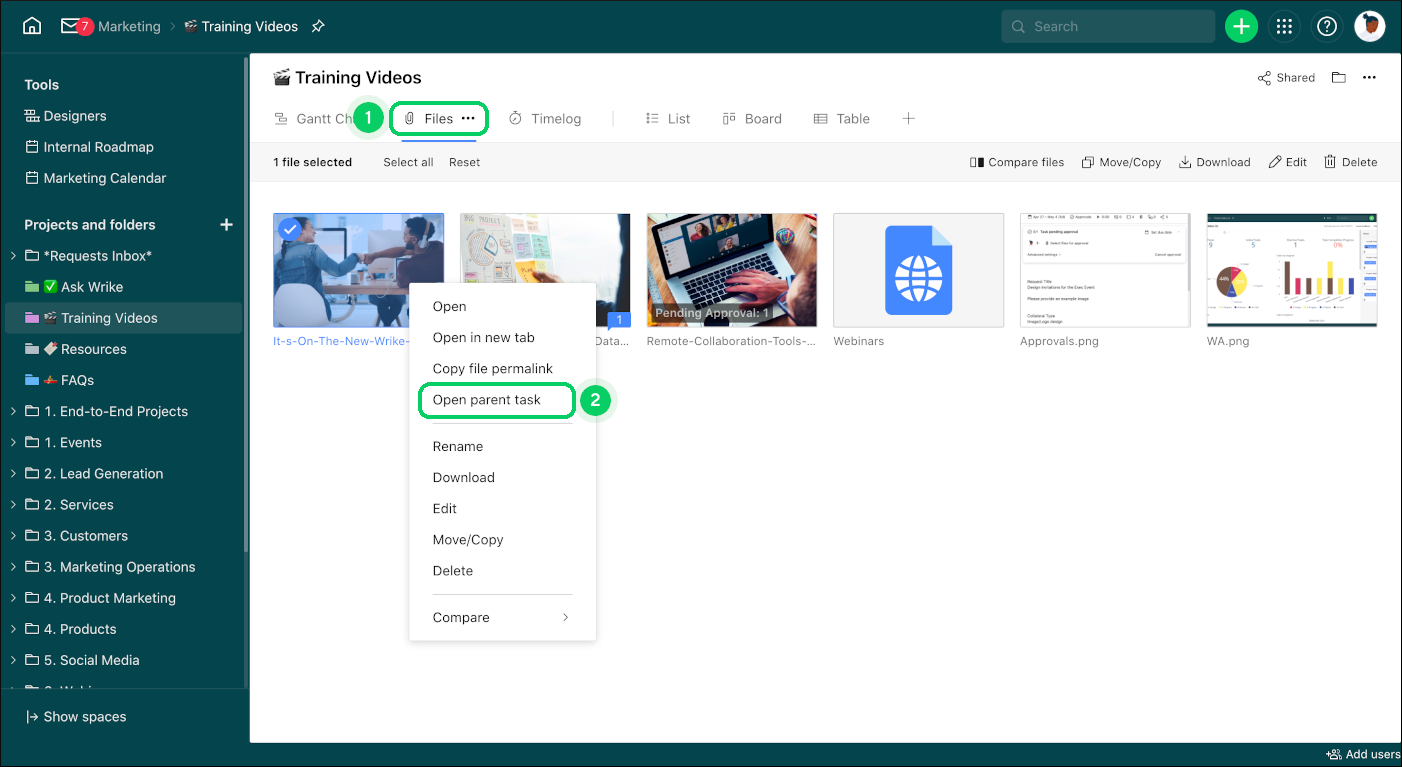The height and width of the screenshot is (767, 1402).
Task: Expand 1. End-to-End Projects folder
Action: tap(13, 411)
